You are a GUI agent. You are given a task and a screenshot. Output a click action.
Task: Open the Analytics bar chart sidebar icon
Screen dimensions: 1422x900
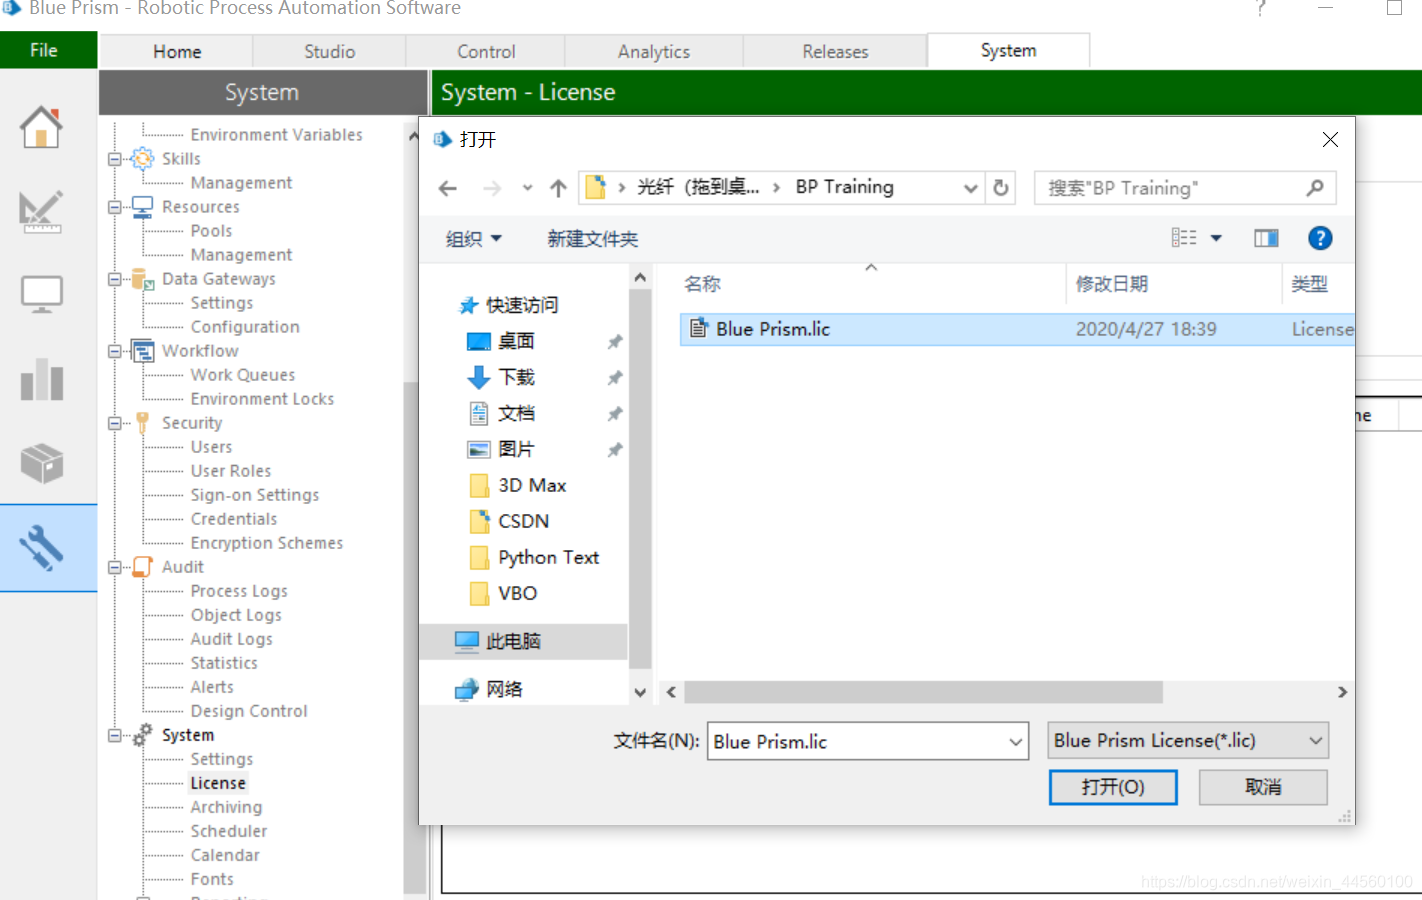[x=41, y=379]
